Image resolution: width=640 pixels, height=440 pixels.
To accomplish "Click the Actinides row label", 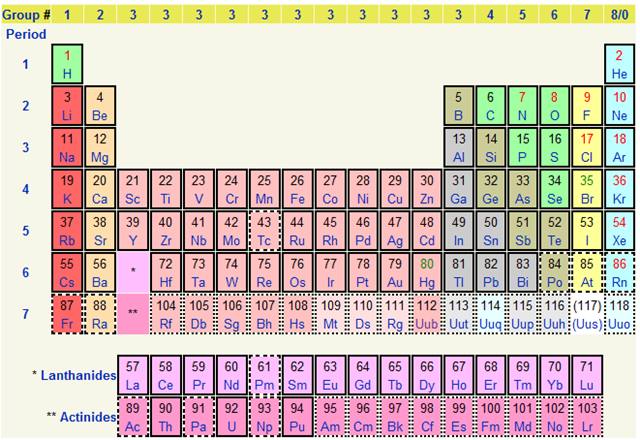I will click(82, 417).
